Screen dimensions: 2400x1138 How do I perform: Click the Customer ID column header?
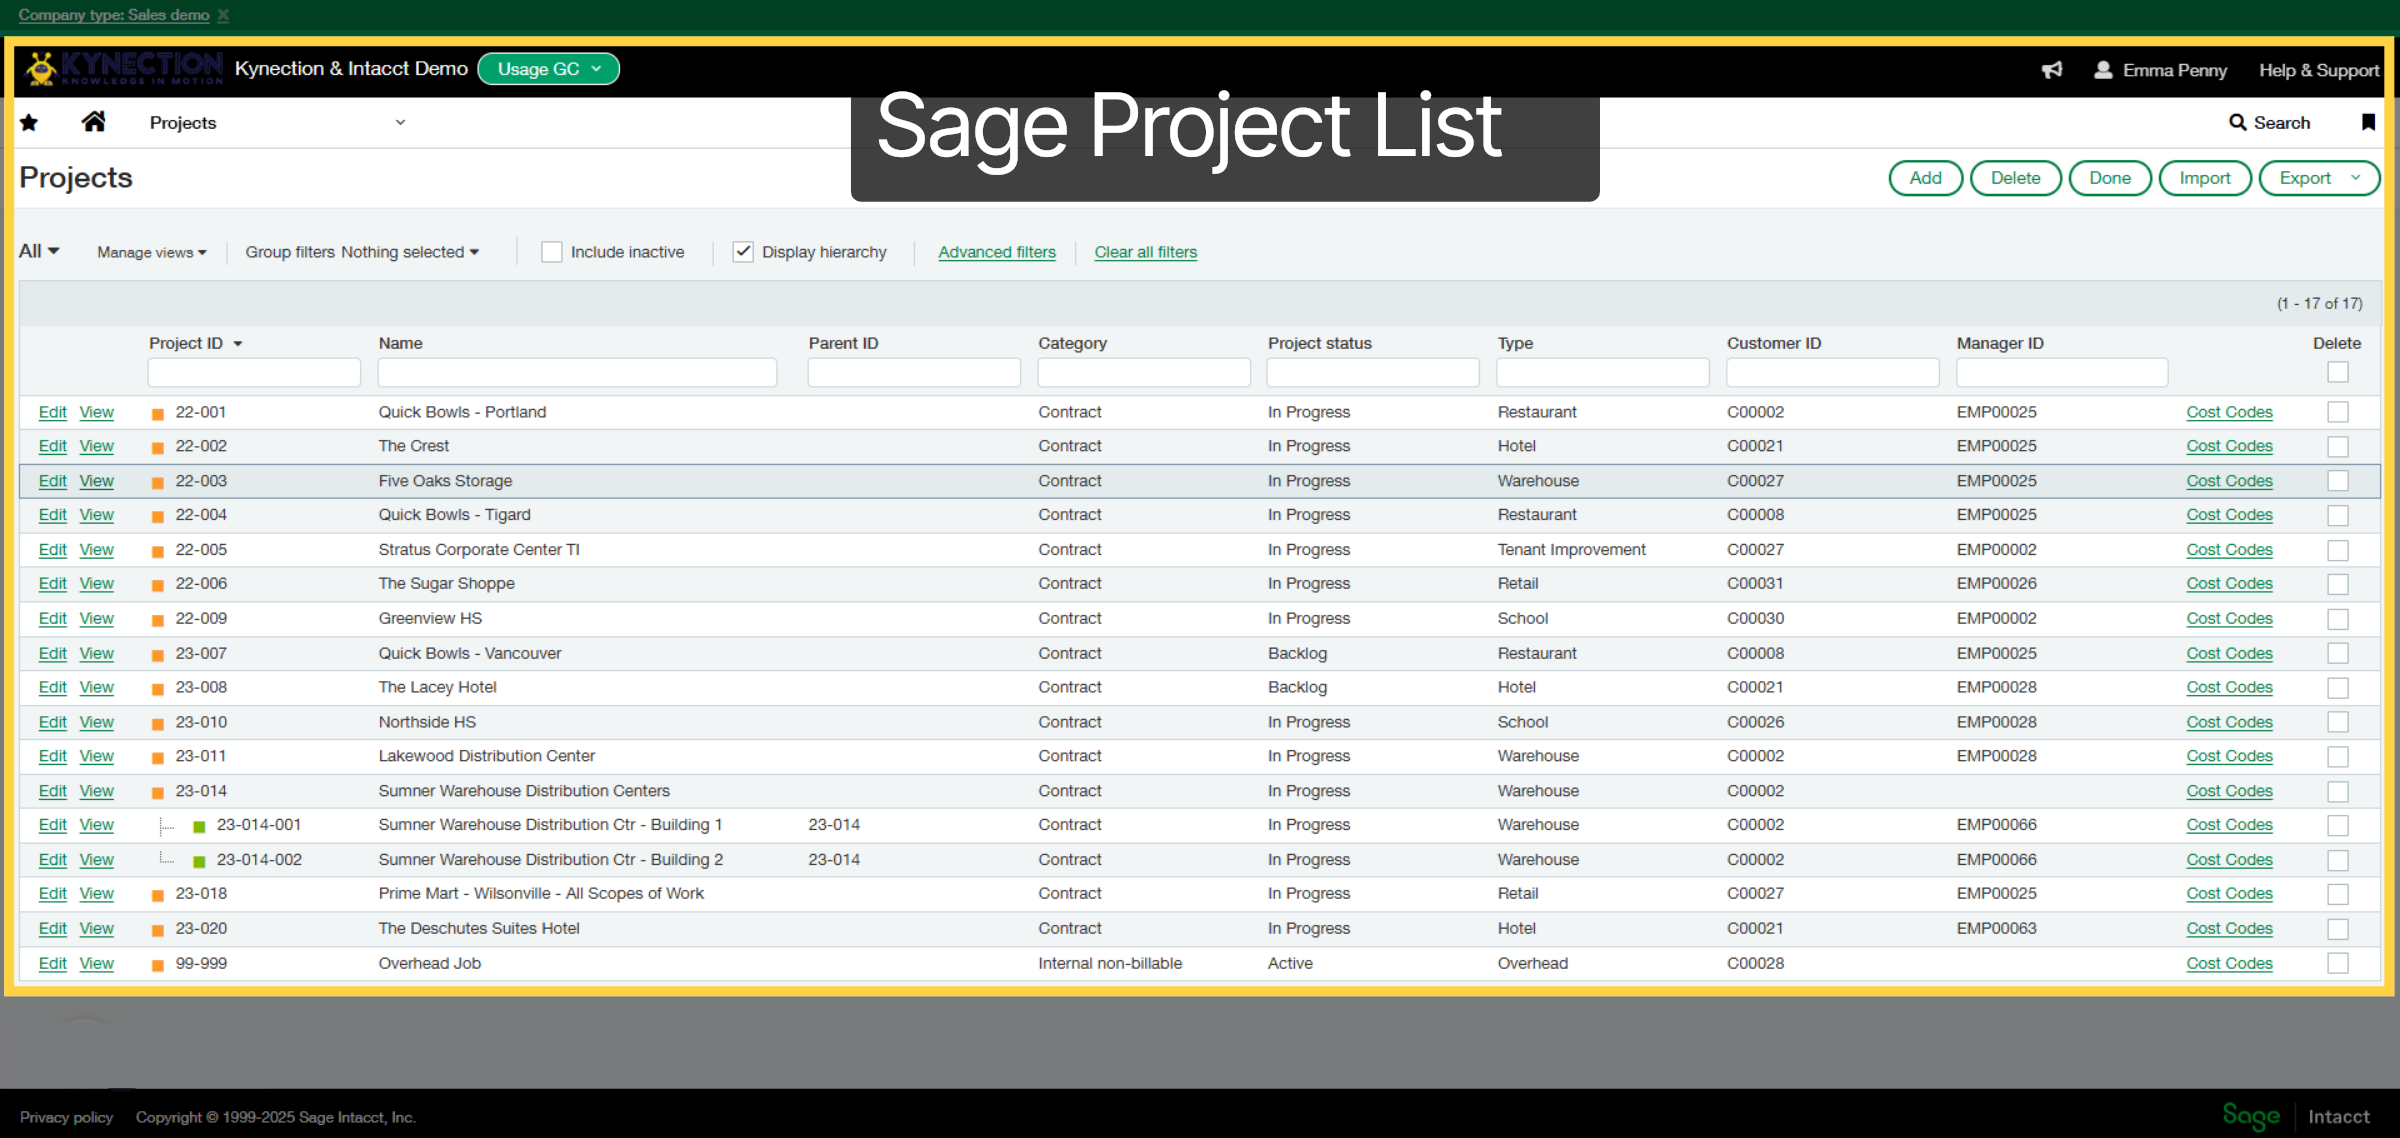point(1773,343)
